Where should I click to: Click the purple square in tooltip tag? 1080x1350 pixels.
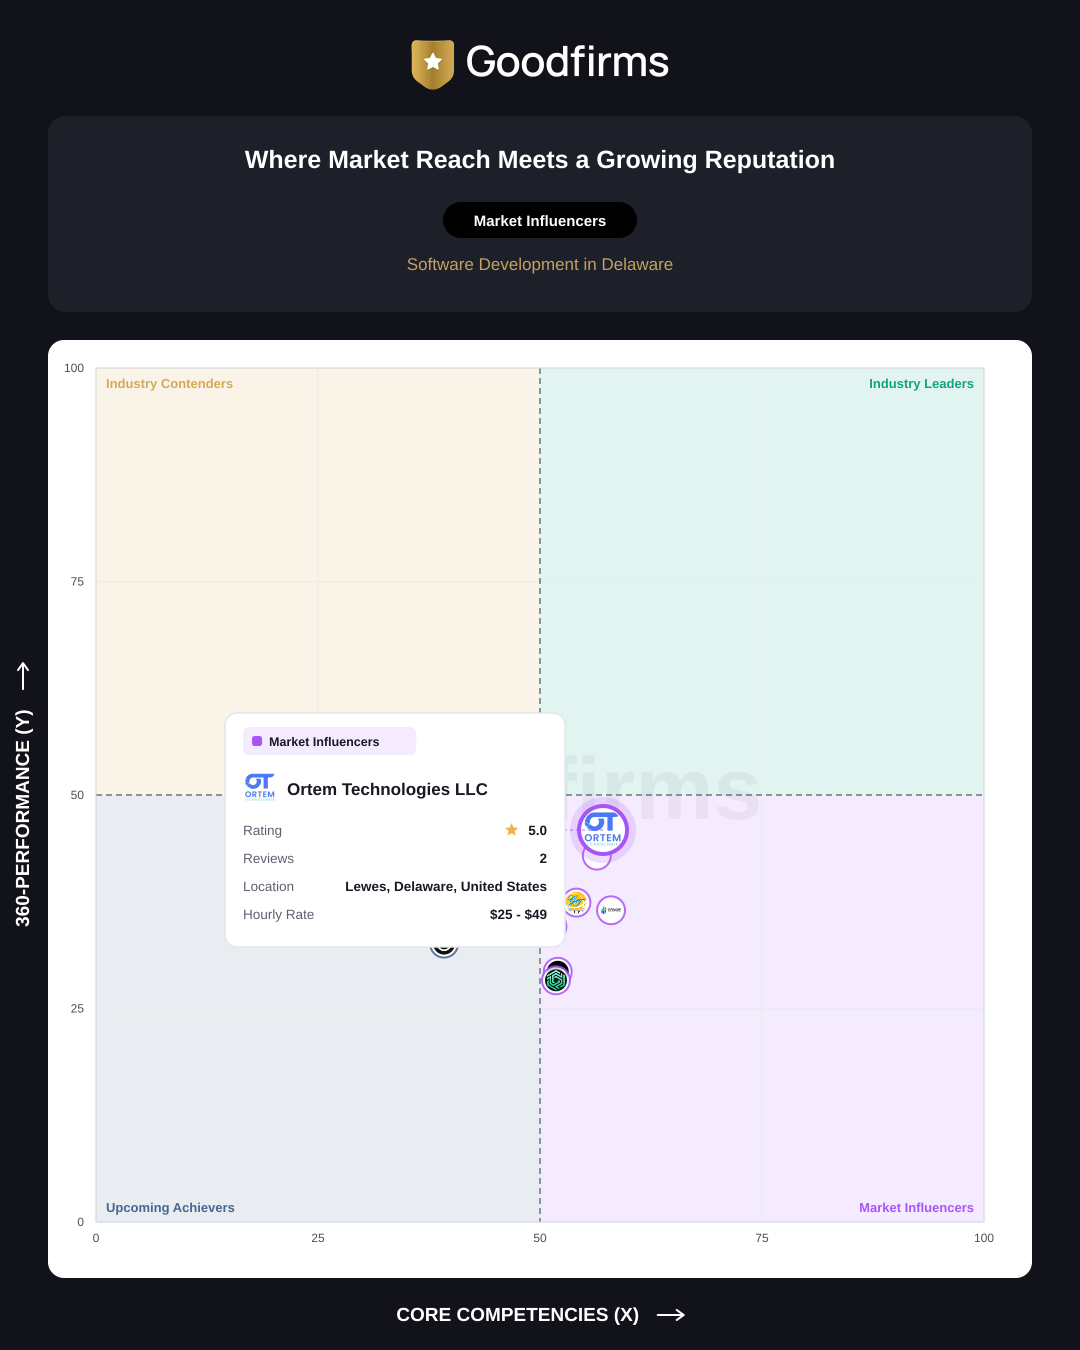tap(257, 741)
